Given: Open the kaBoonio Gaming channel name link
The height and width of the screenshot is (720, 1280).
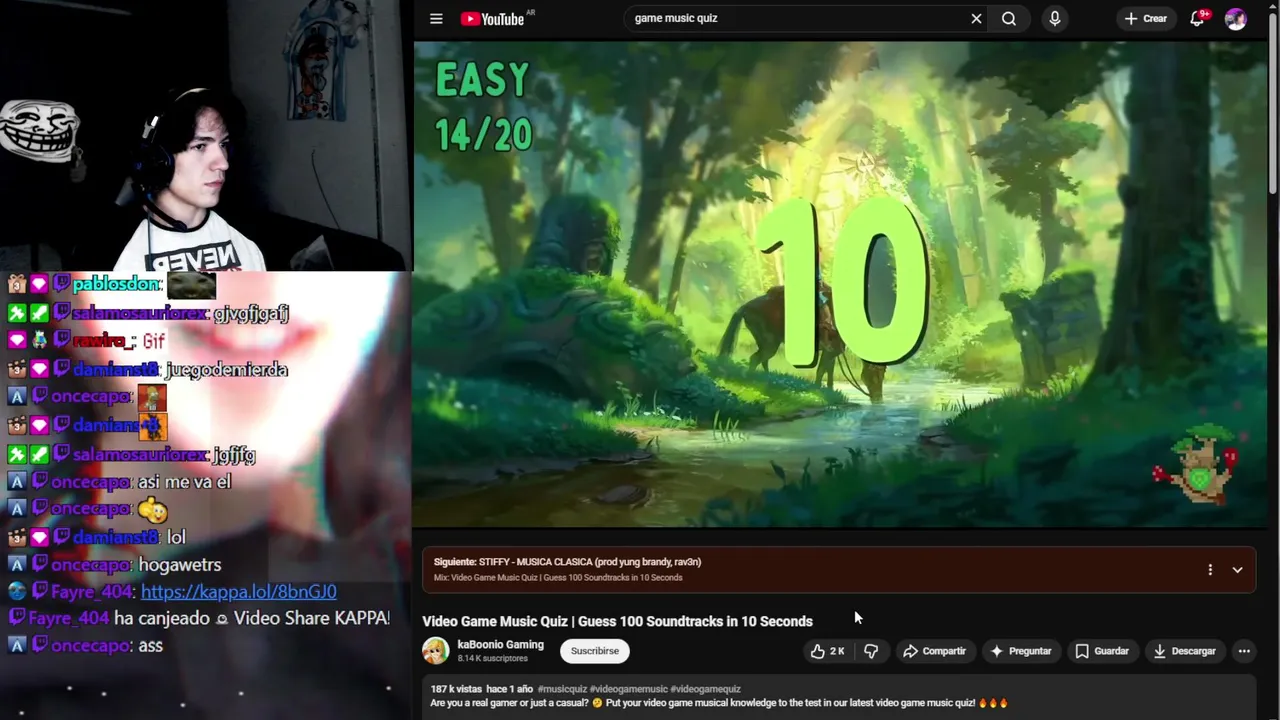Looking at the screenshot, I should (x=500, y=645).
